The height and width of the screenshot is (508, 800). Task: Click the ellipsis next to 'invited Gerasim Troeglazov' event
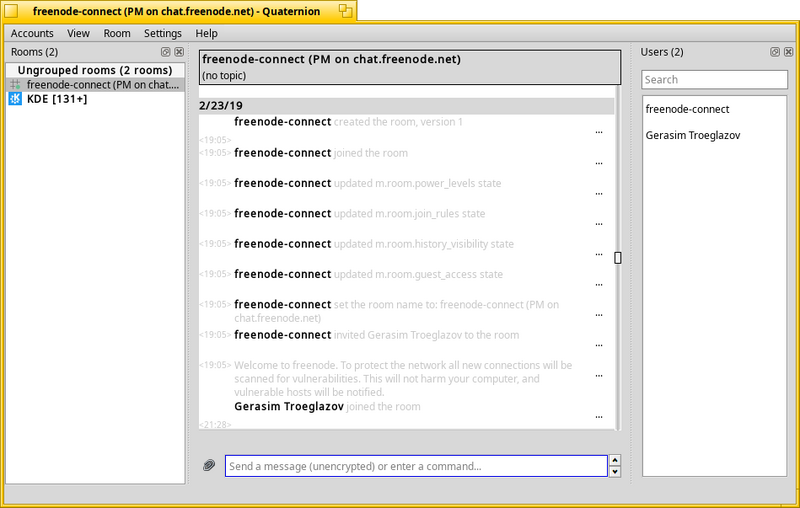point(599,345)
